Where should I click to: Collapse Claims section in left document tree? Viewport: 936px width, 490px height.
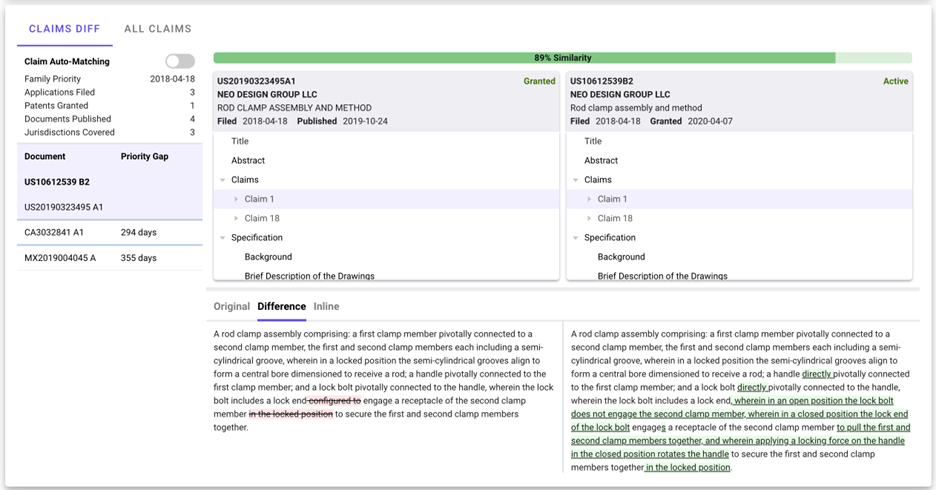pos(223,180)
